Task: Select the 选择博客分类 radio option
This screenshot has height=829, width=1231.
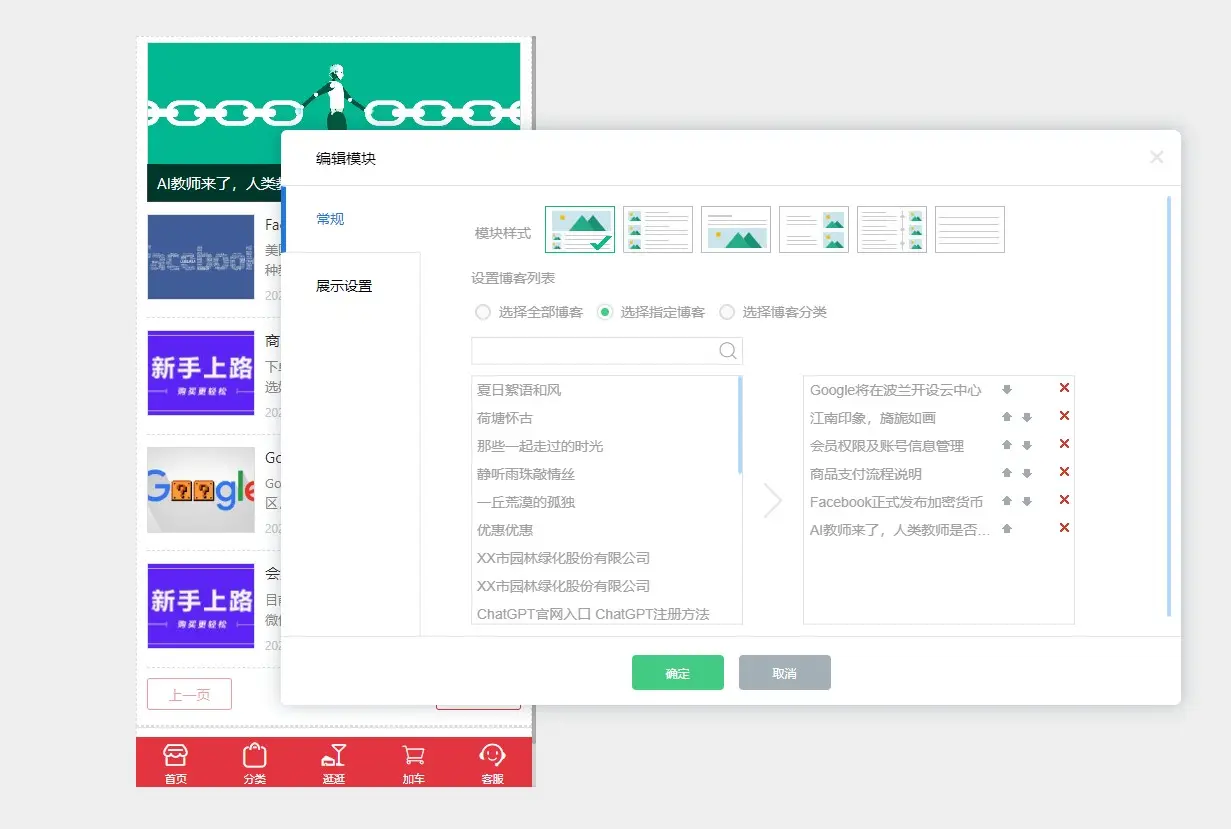Action: point(727,312)
